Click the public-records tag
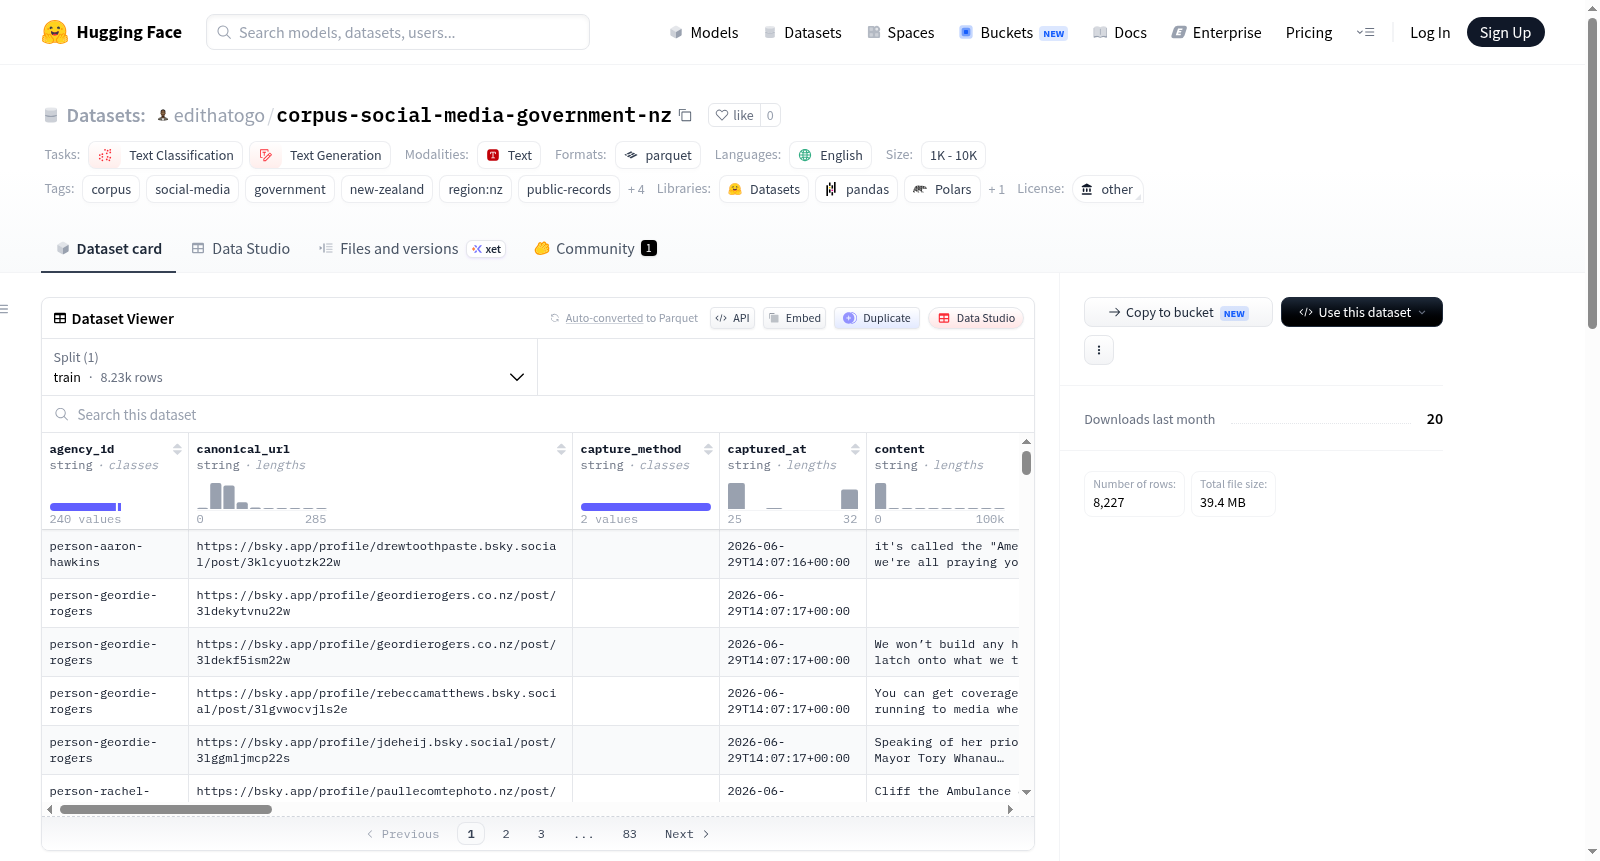 pyautogui.click(x=569, y=189)
